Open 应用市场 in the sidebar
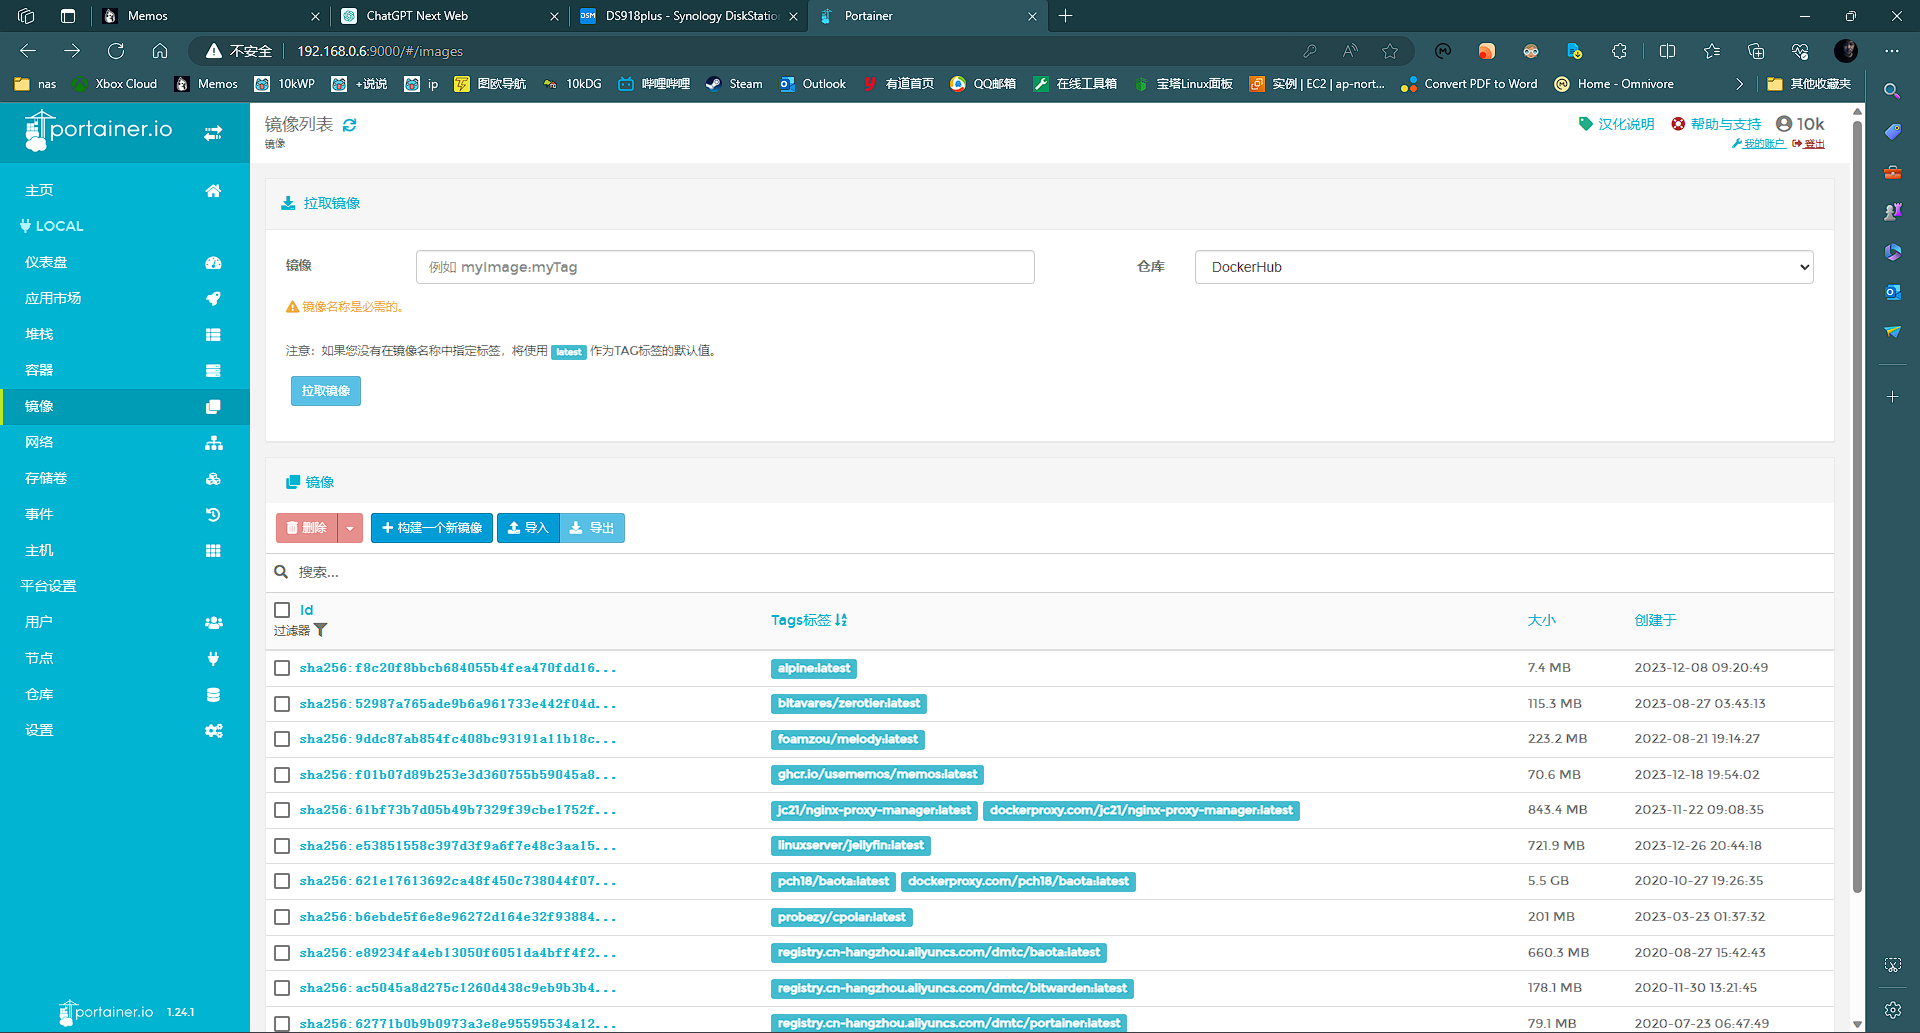The image size is (1920, 1033). [x=125, y=298]
